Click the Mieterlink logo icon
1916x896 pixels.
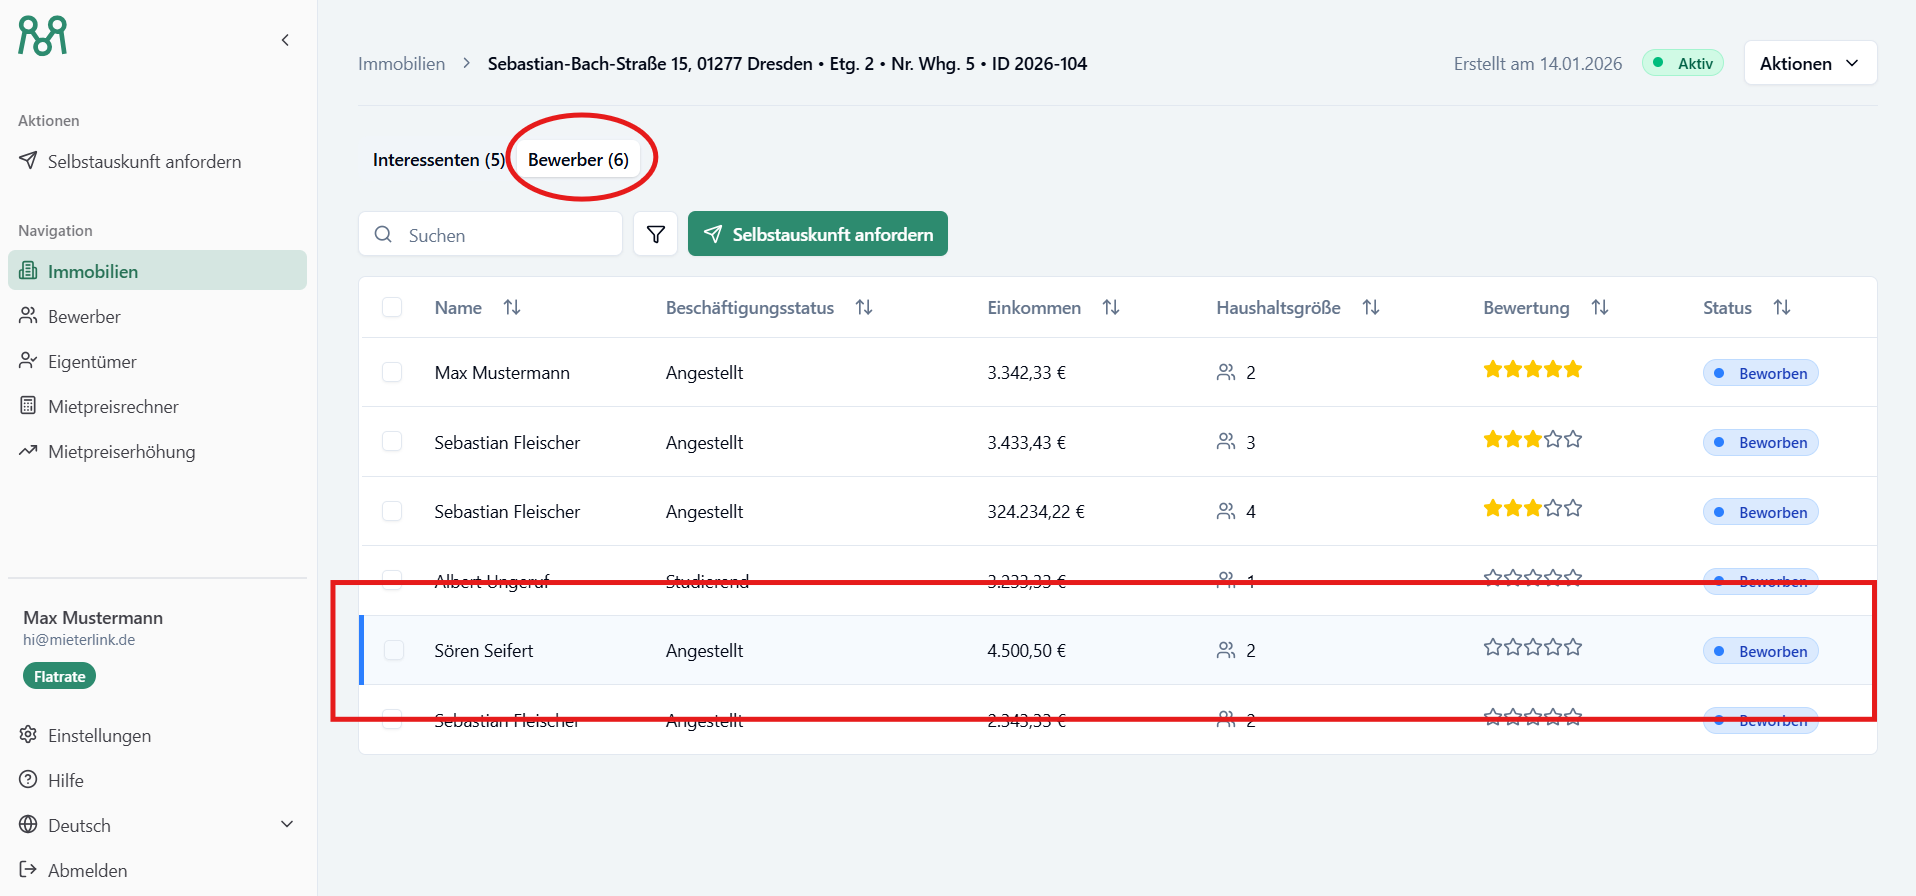[x=43, y=36]
